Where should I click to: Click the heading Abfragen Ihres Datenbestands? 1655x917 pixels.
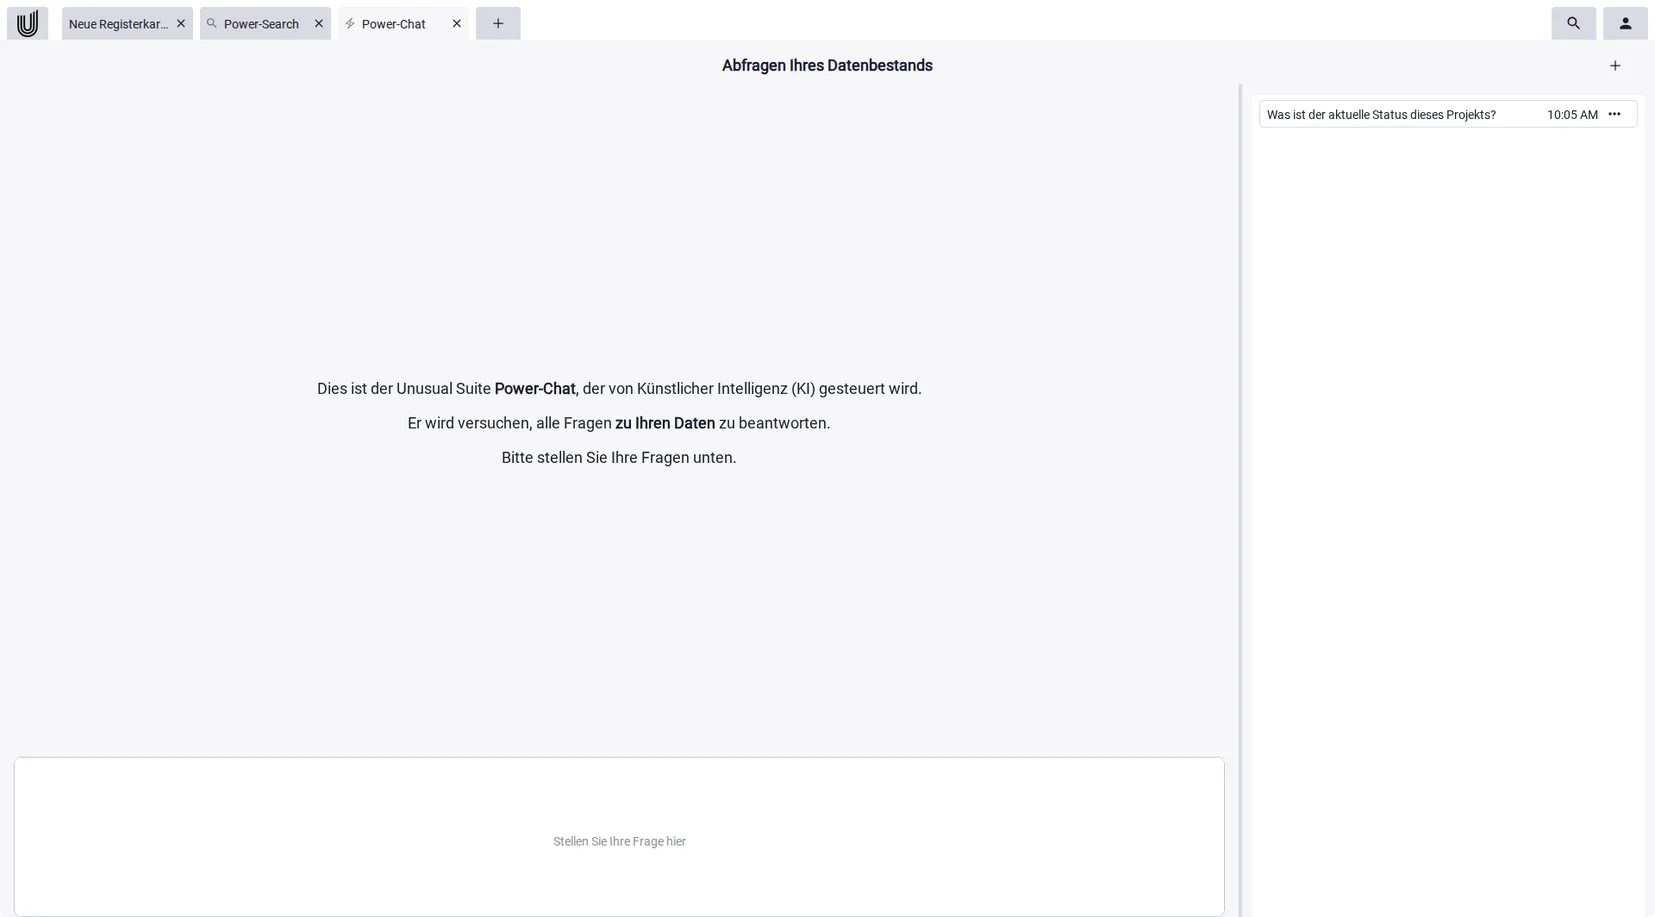[x=827, y=66]
